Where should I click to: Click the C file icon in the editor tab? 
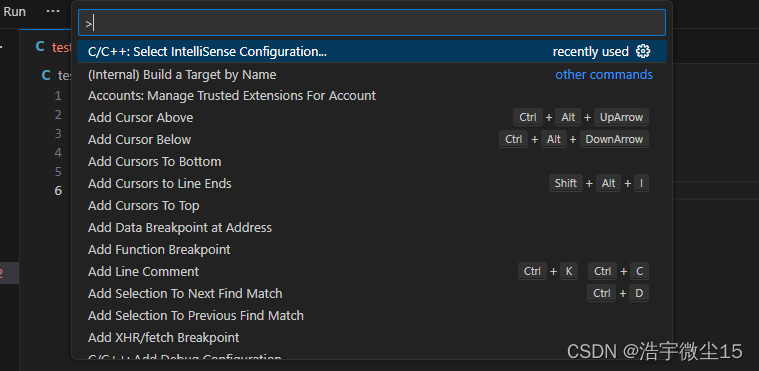[40, 47]
